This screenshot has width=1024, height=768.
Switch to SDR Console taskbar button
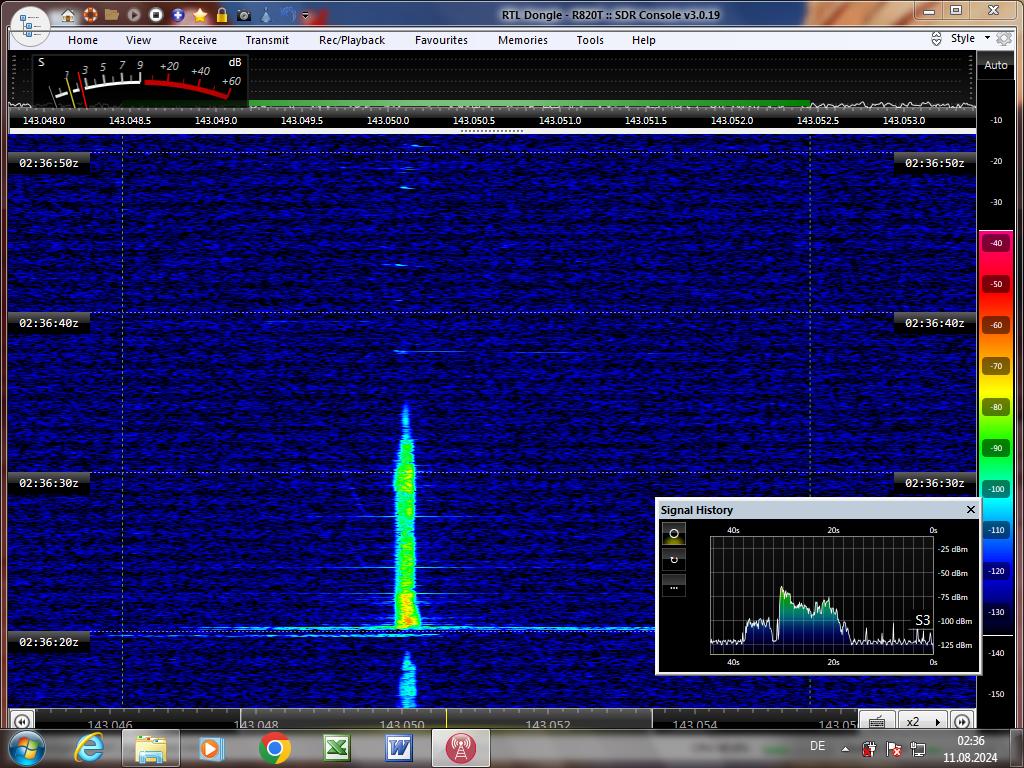[x=460, y=748]
